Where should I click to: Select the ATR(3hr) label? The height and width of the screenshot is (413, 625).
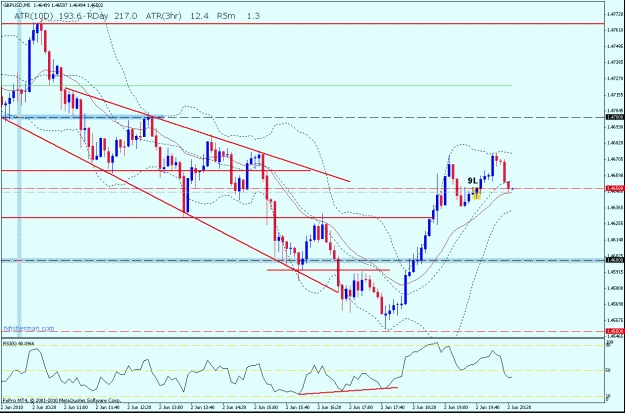(x=163, y=16)
